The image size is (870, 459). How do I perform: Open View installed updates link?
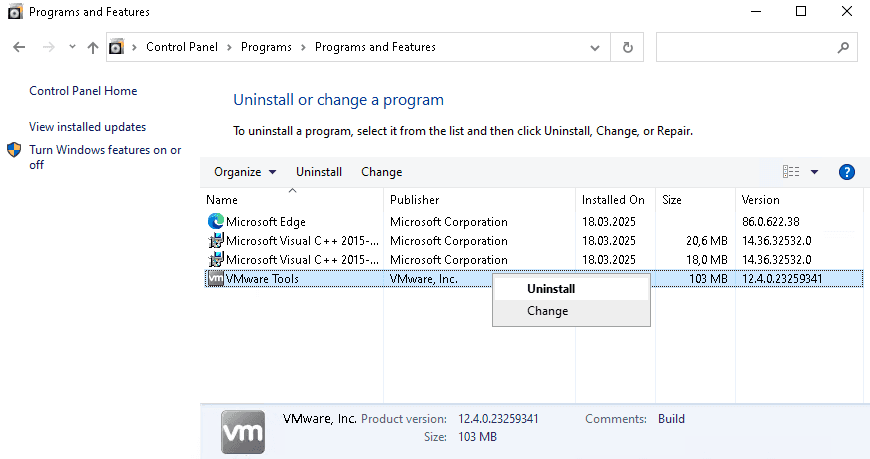pyautogui.click(x=88, y=127)
